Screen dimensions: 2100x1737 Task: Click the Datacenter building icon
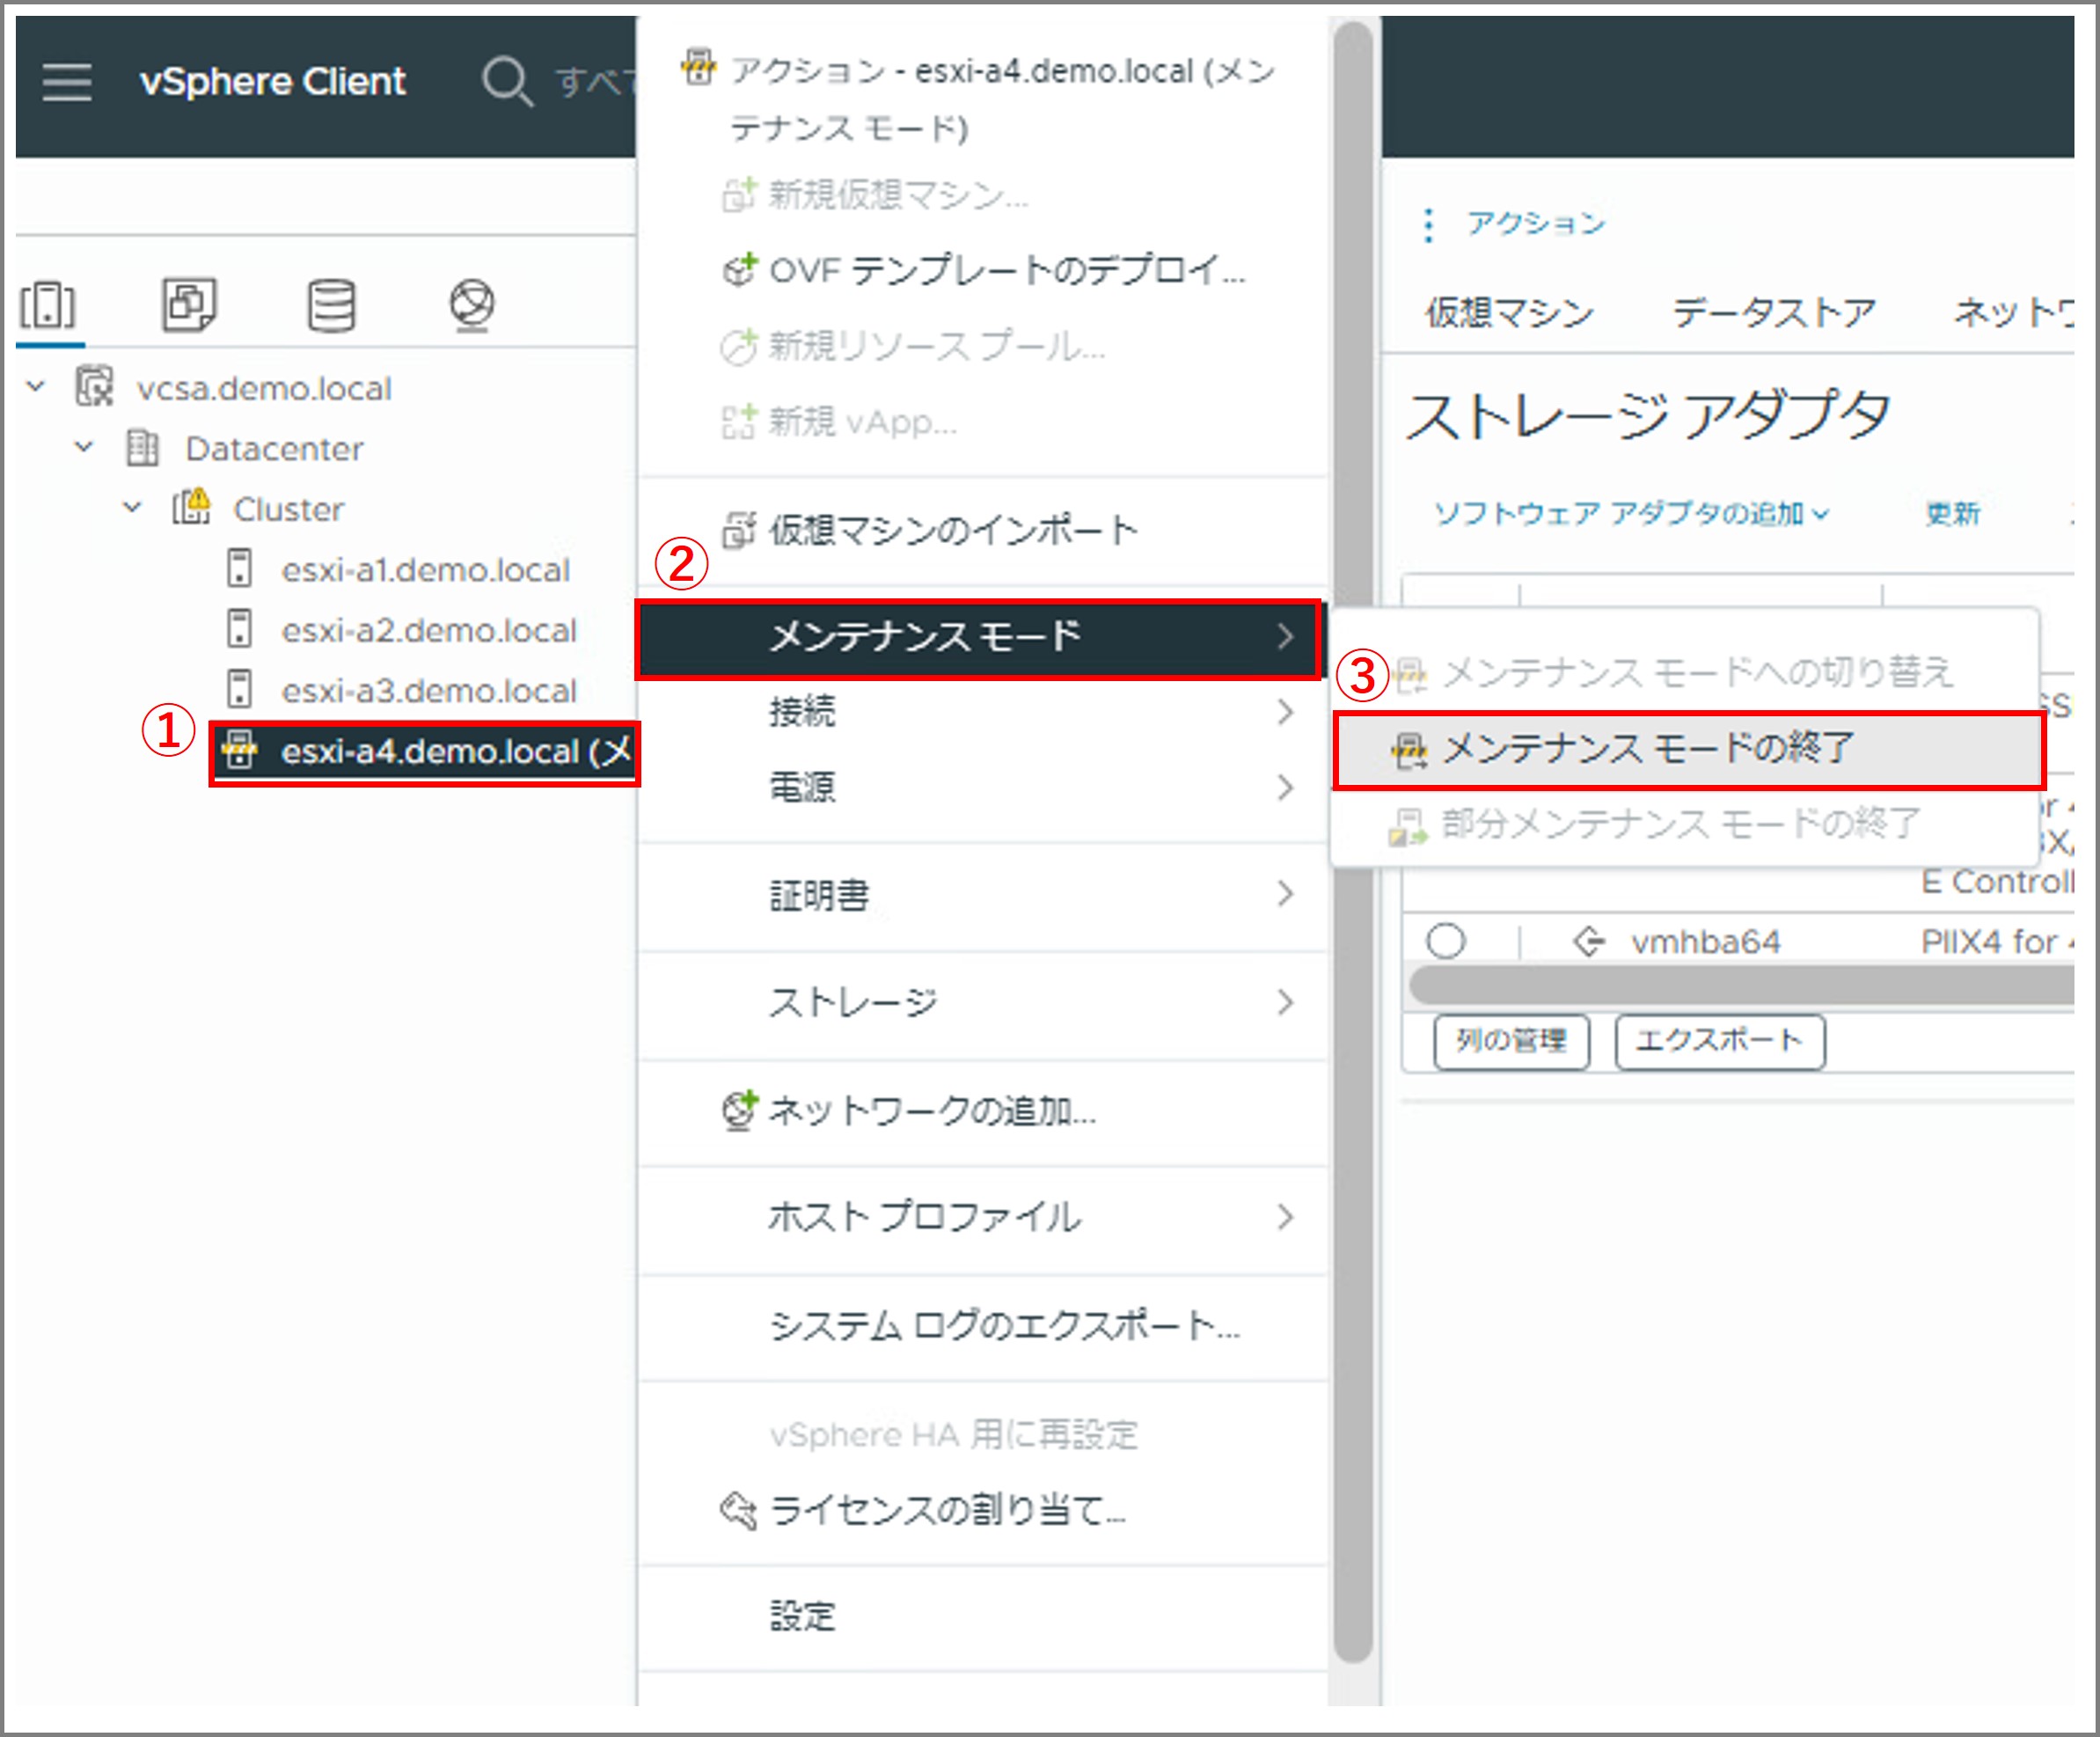[x=142, y=447]
